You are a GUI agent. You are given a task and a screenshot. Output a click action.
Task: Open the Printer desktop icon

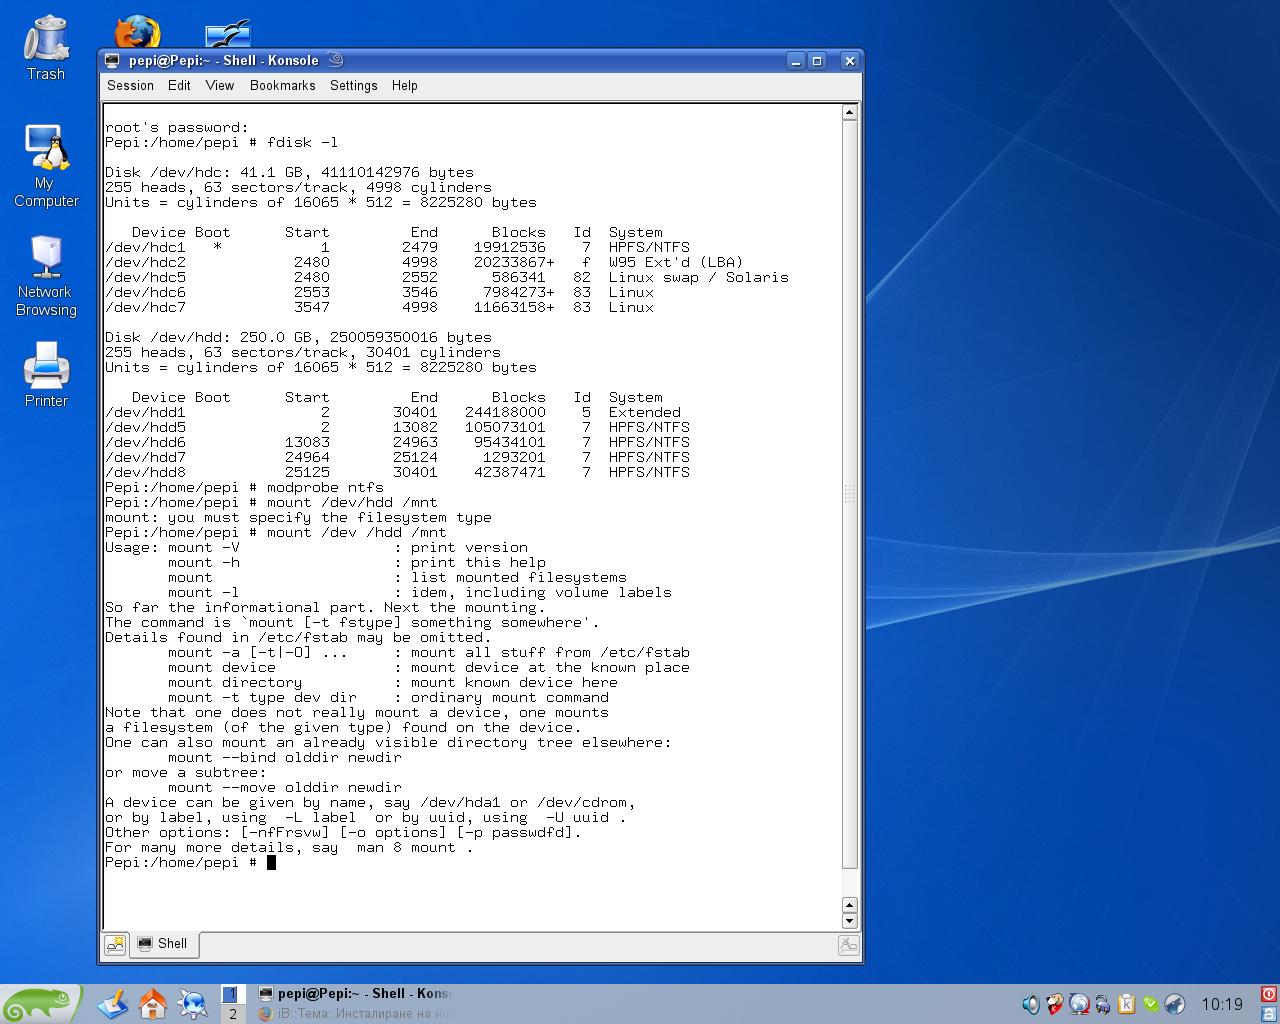(46, 374)
